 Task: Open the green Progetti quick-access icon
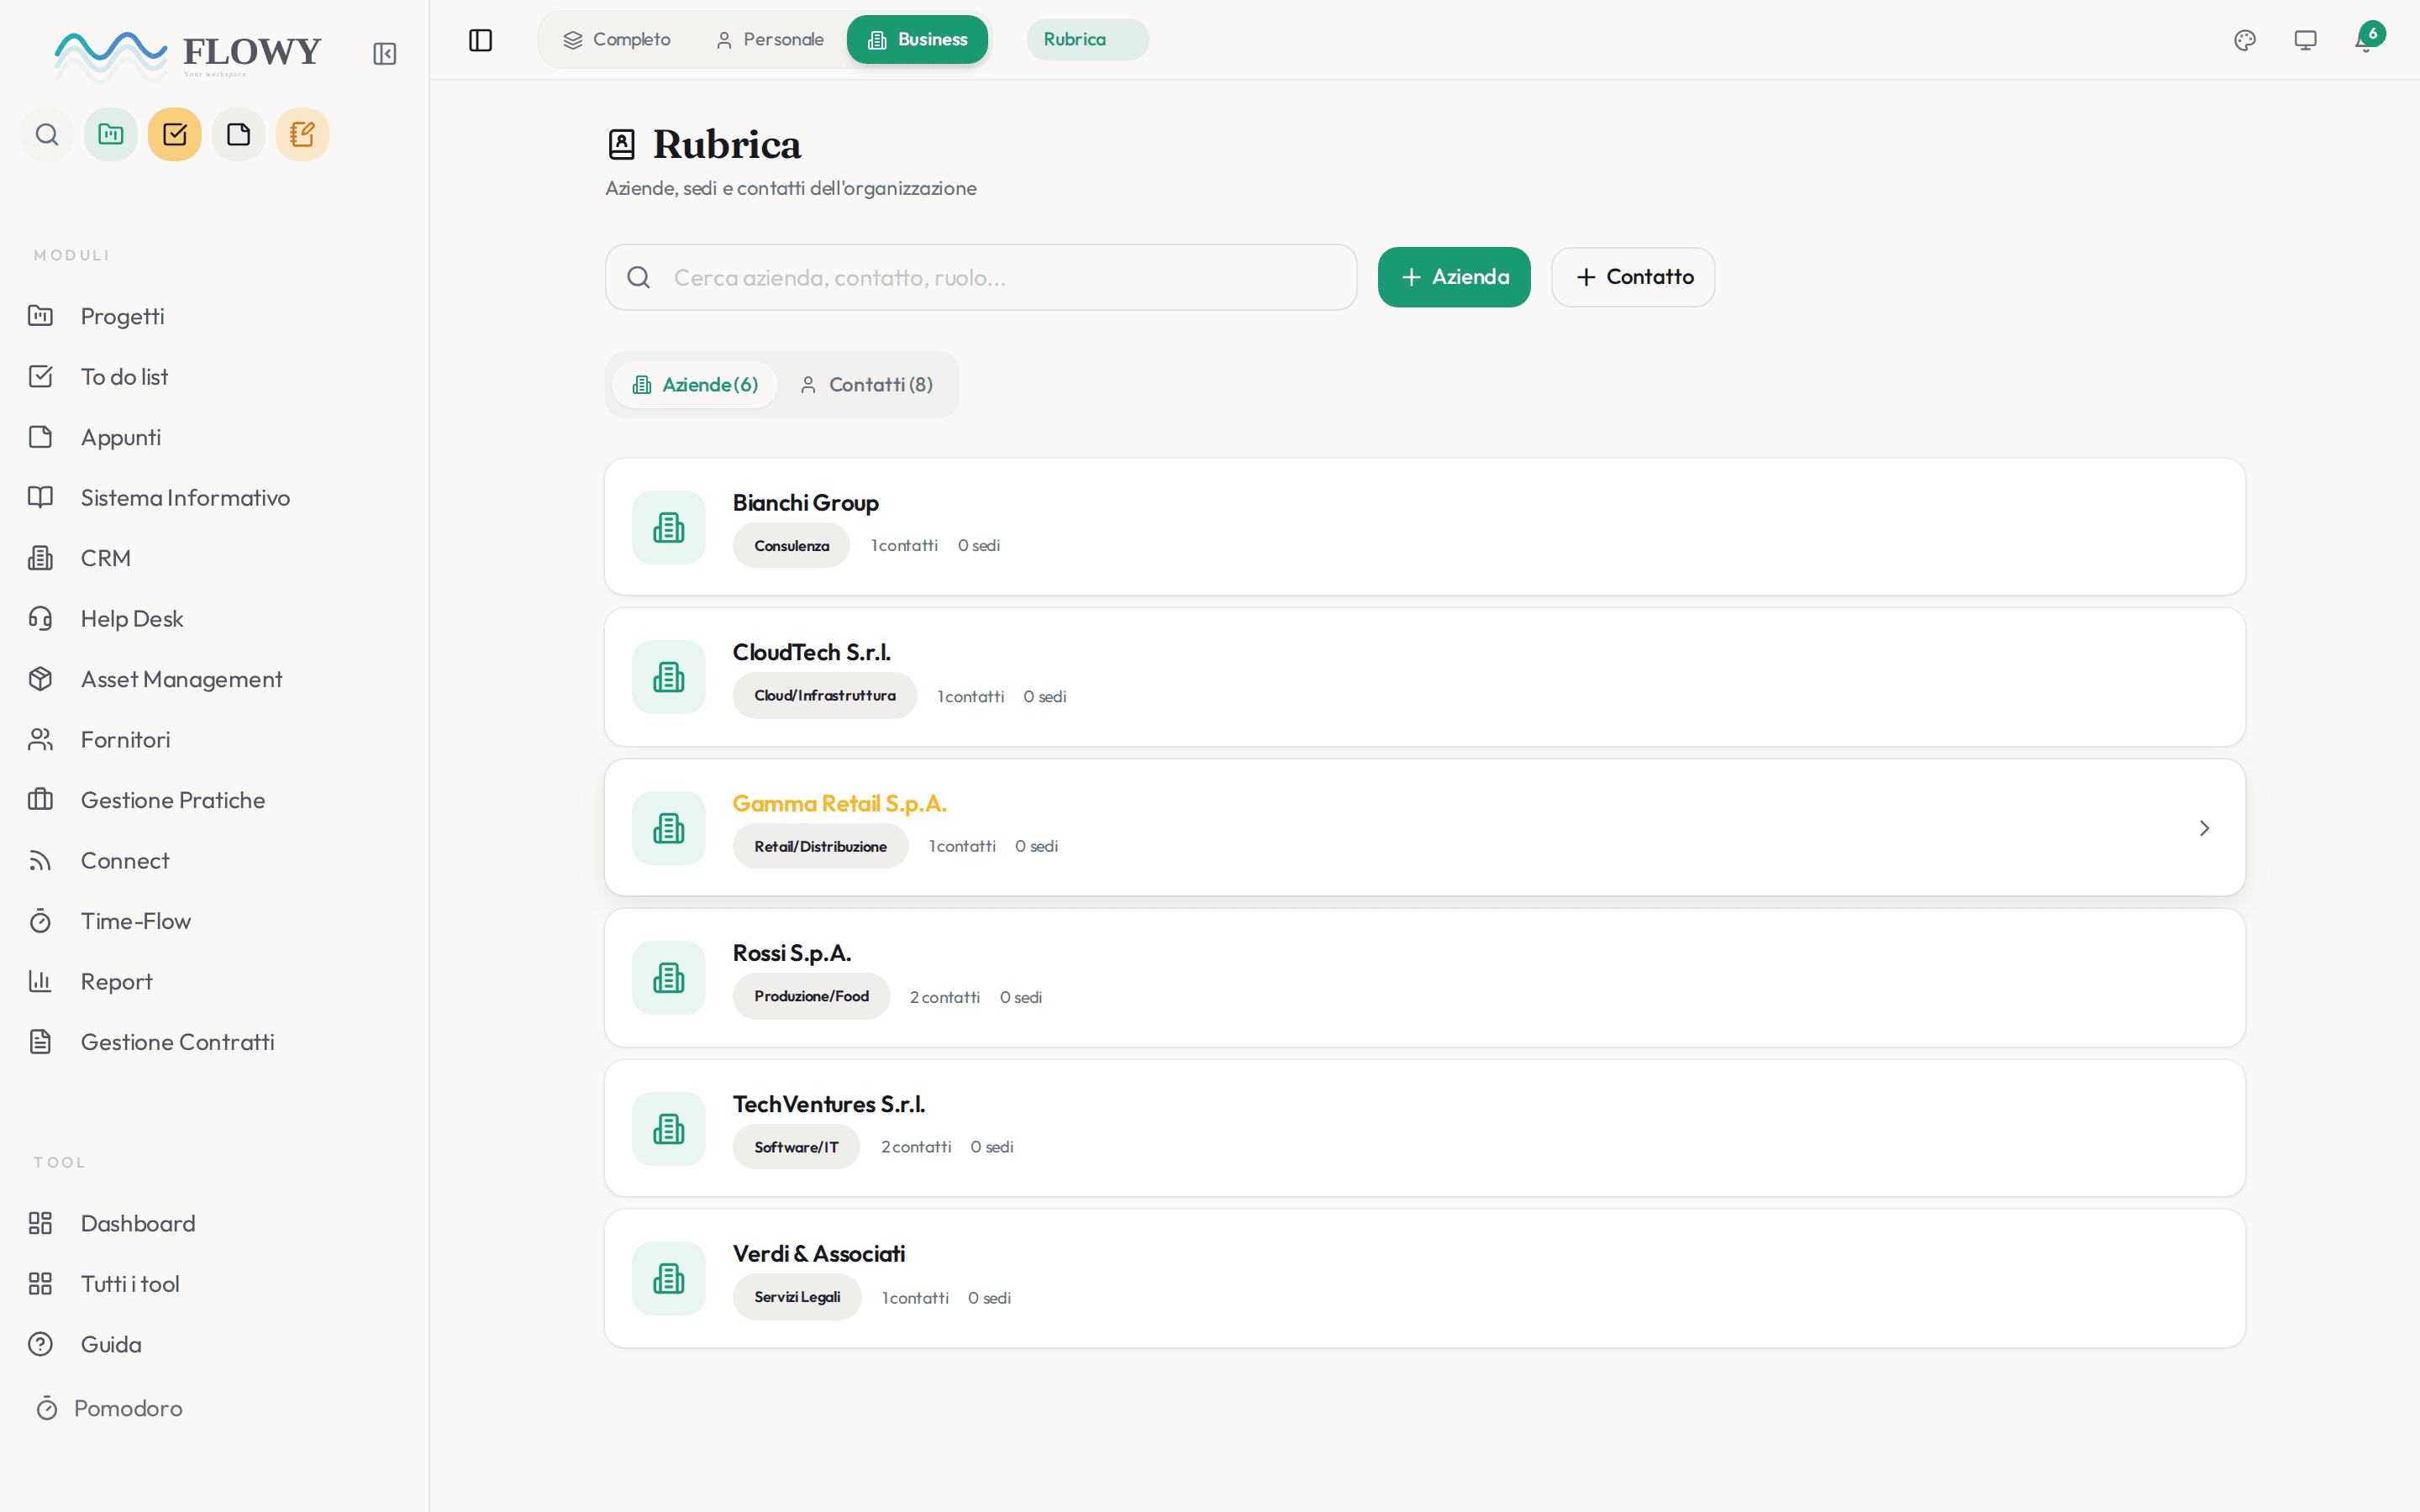pyautogui.click(x=111, y=134)
